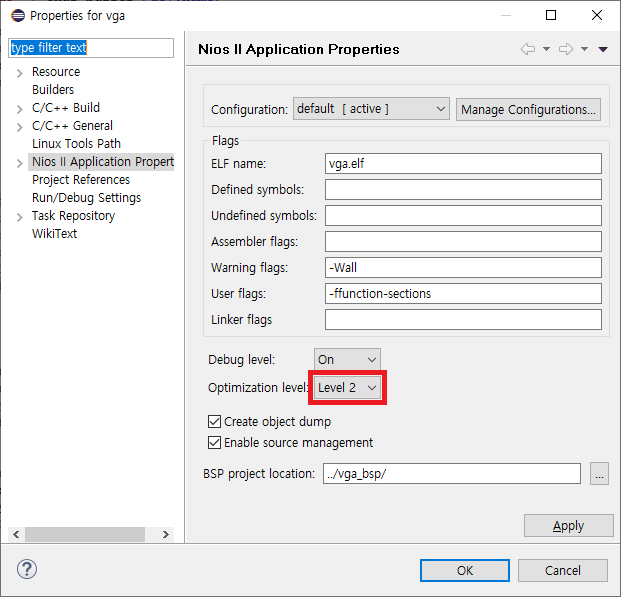Click the Manage Configurations button
Screen dimensions: 621x597
(528, 110)
